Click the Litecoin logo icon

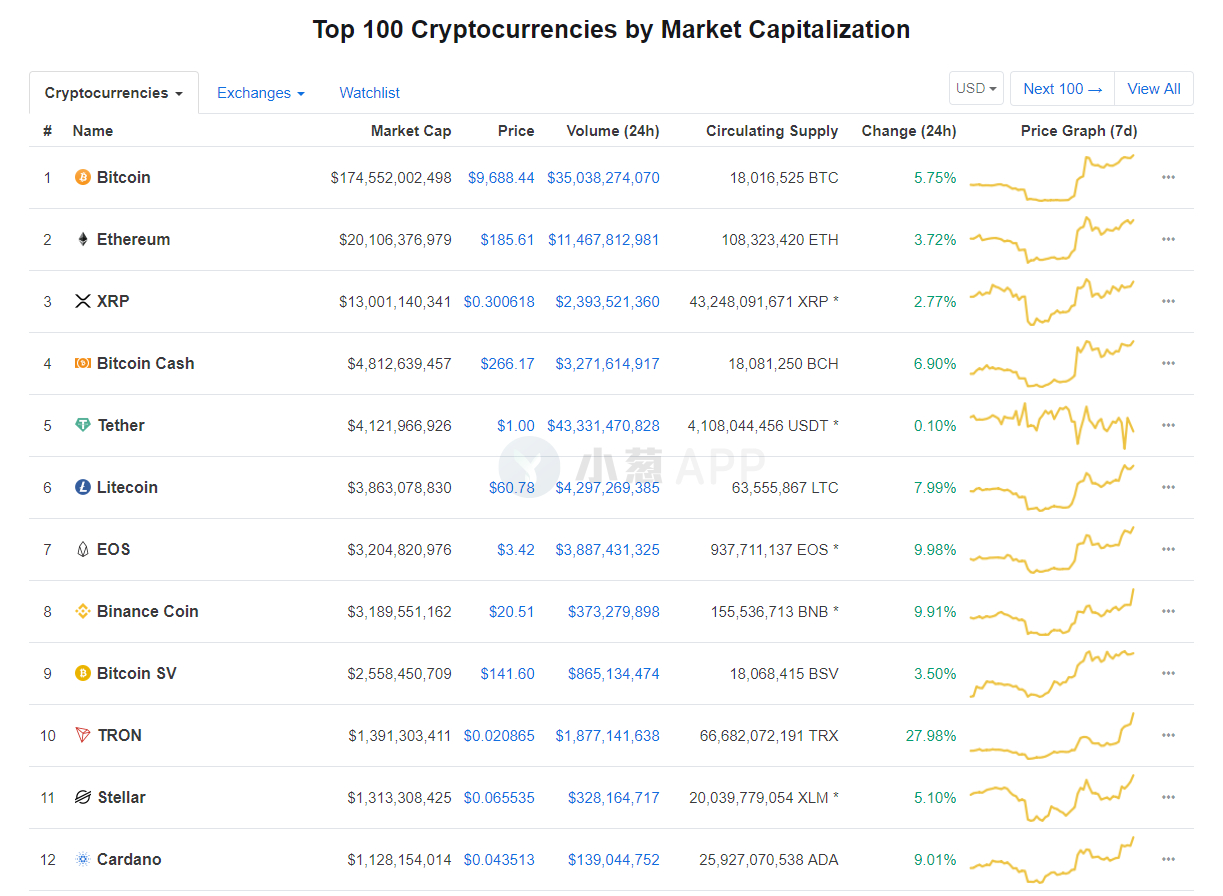[83, 488]
